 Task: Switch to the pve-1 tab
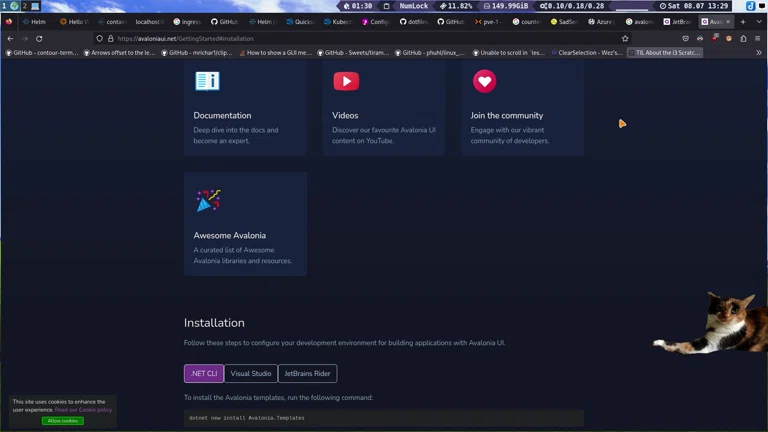(x=489, y=22)
